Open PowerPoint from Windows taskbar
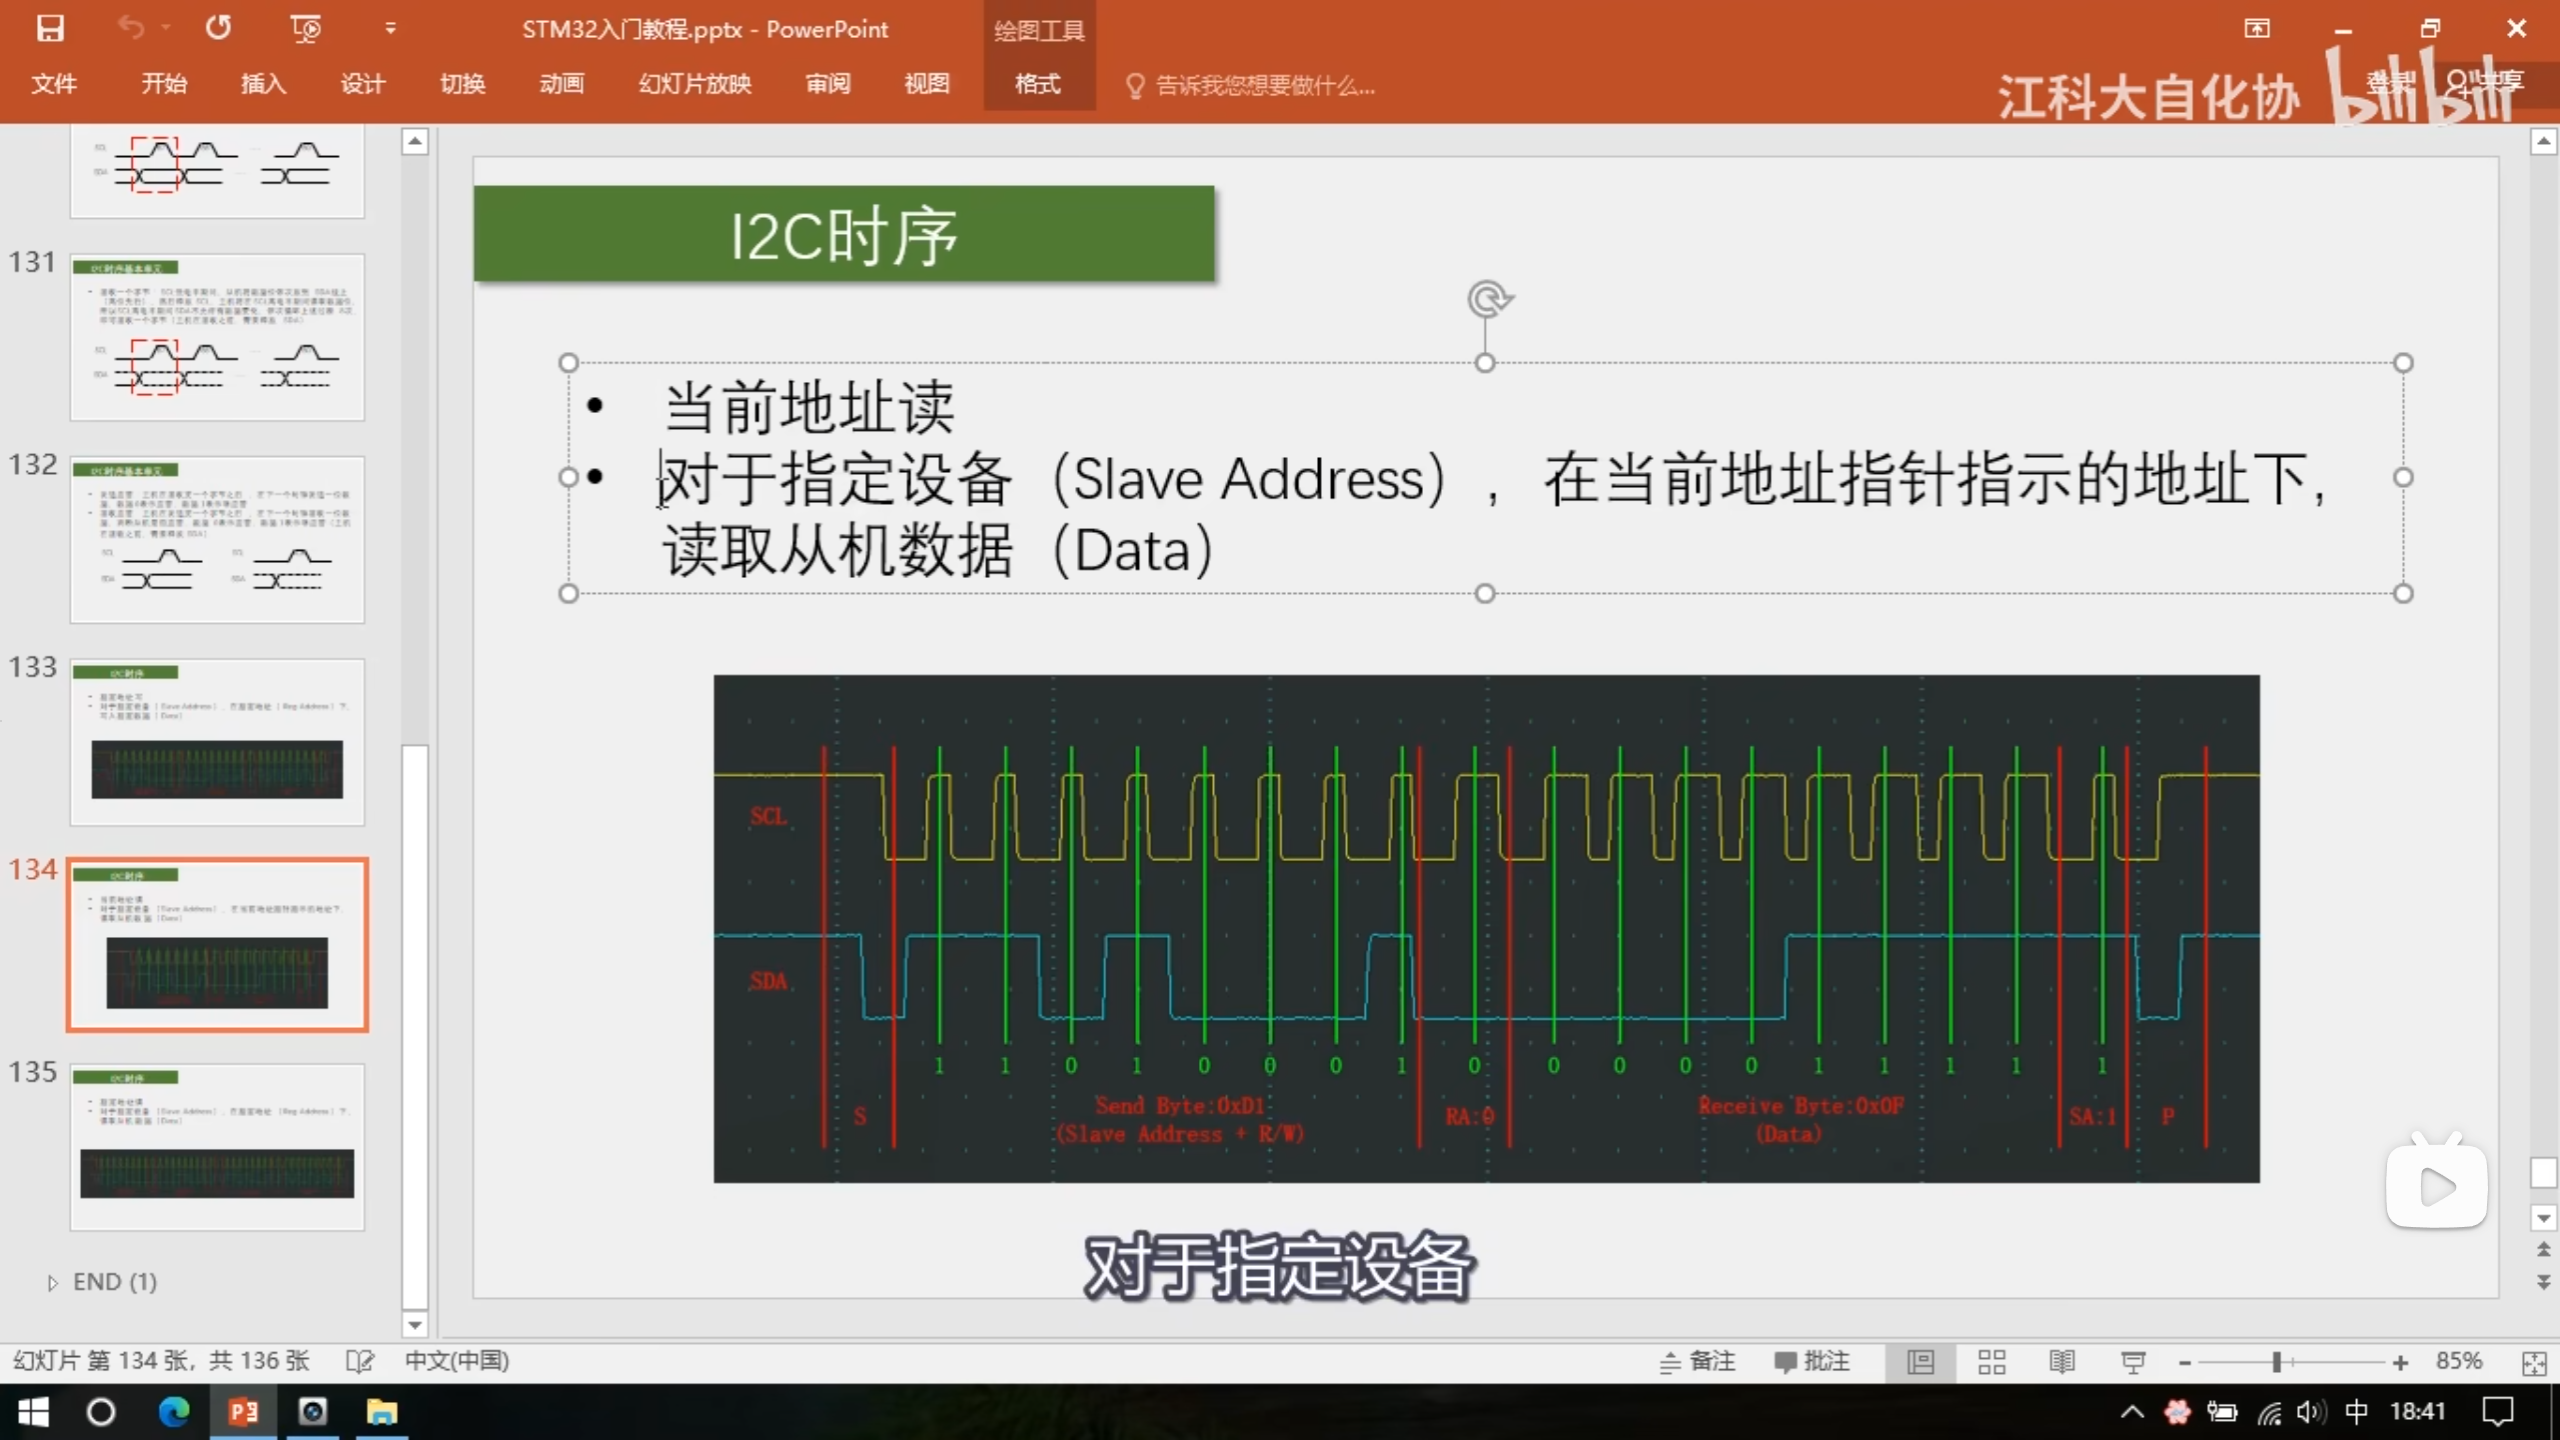This screenshot has width=2560, height=1440. pyautogui.click(x=243, y=1412)
